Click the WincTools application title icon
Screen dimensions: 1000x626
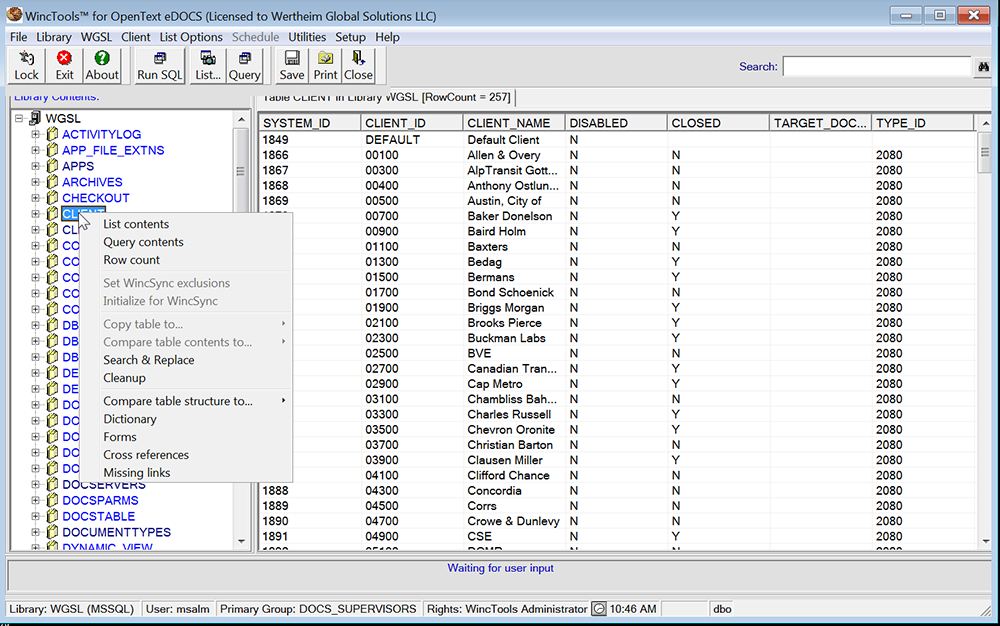point(14,14)
